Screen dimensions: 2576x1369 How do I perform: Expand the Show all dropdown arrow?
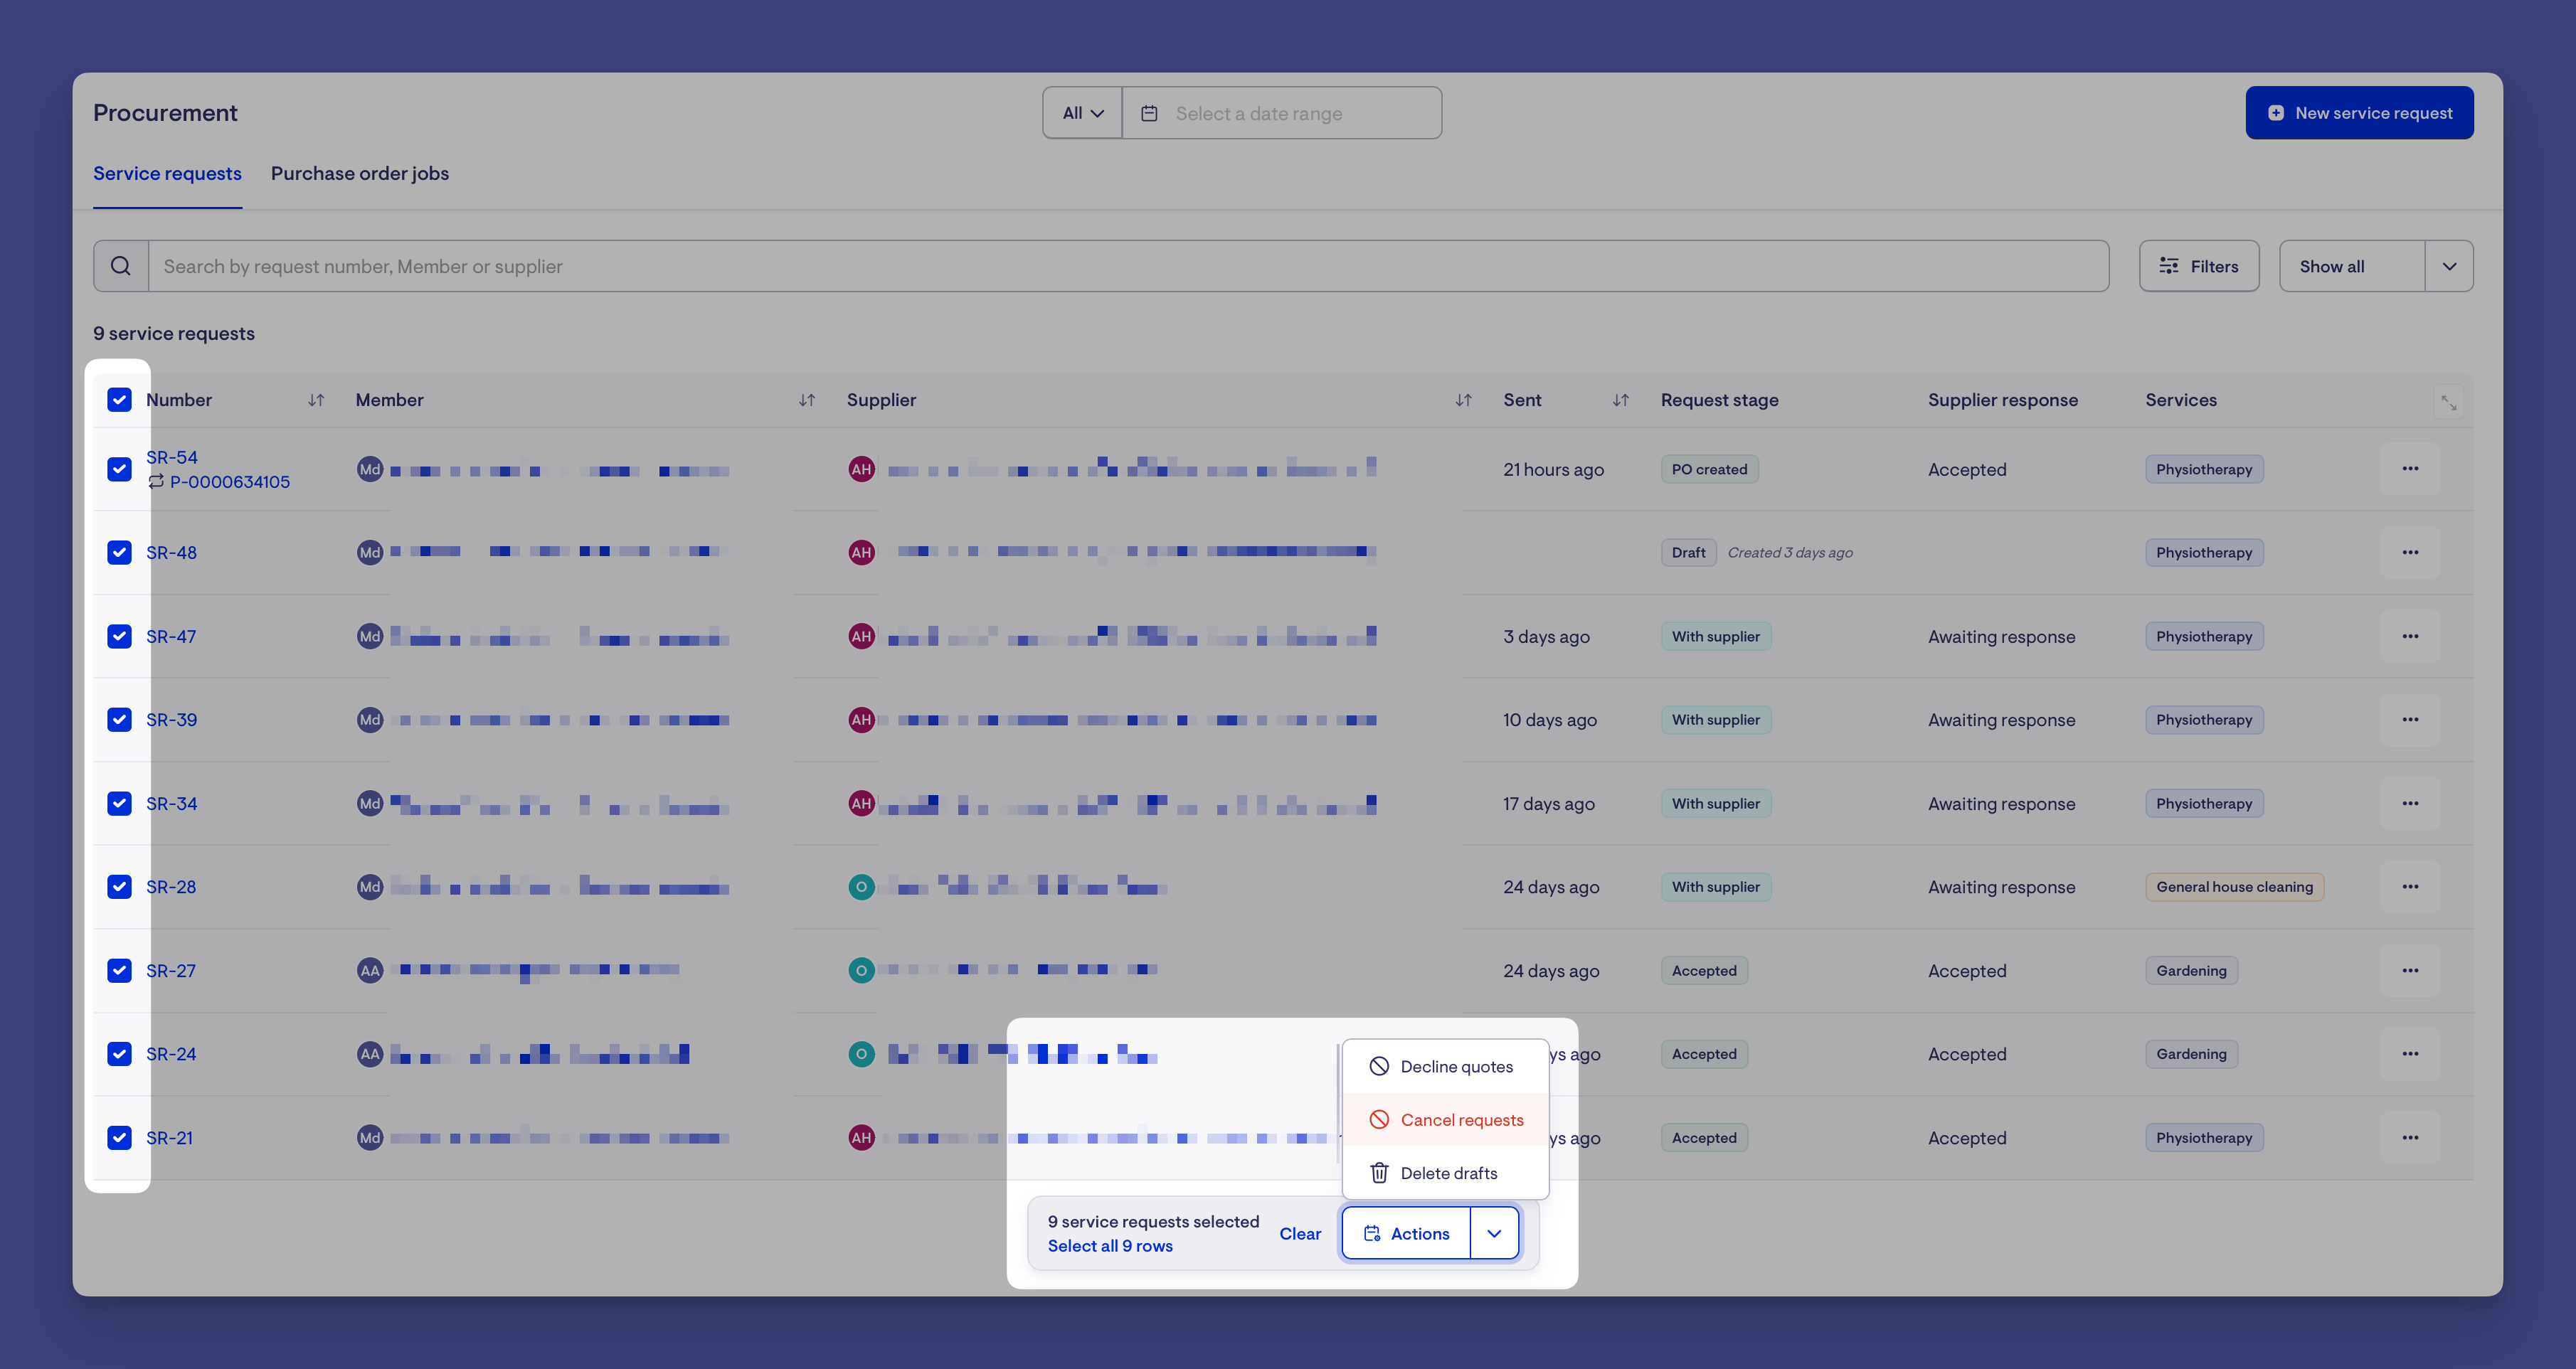[2449, 266]
